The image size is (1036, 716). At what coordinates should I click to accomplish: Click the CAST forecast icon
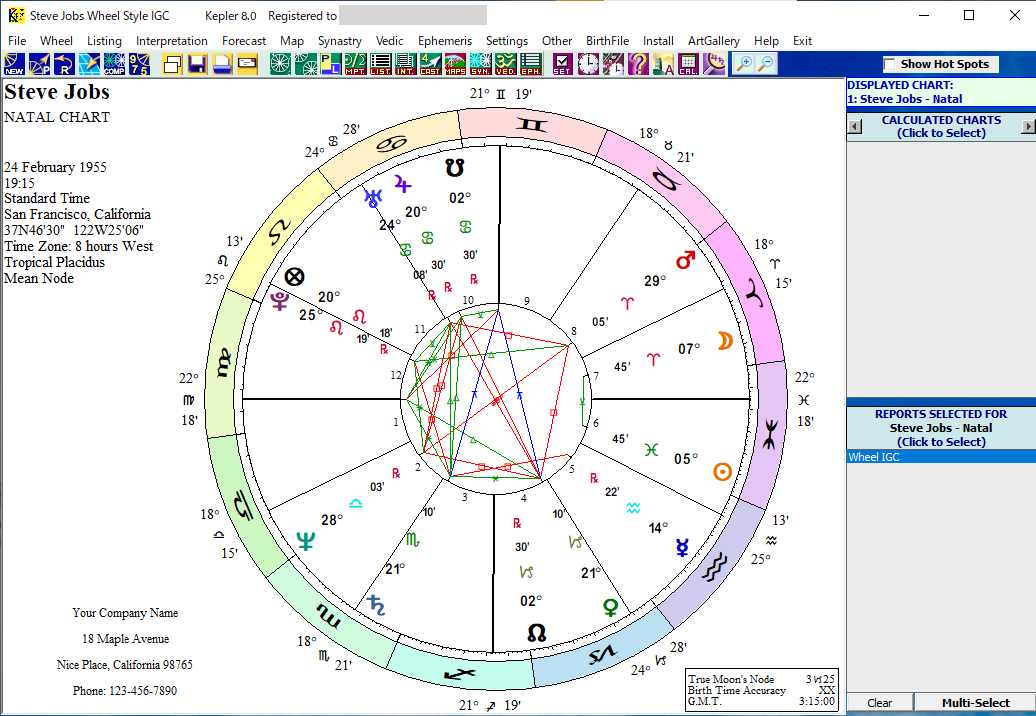(x=431, y=64)
